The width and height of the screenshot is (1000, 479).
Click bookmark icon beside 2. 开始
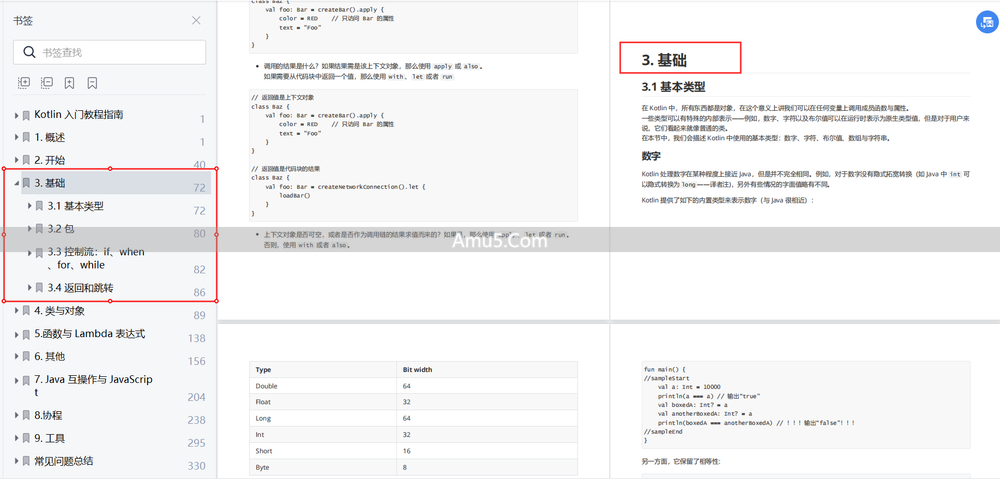pos(26,160)
